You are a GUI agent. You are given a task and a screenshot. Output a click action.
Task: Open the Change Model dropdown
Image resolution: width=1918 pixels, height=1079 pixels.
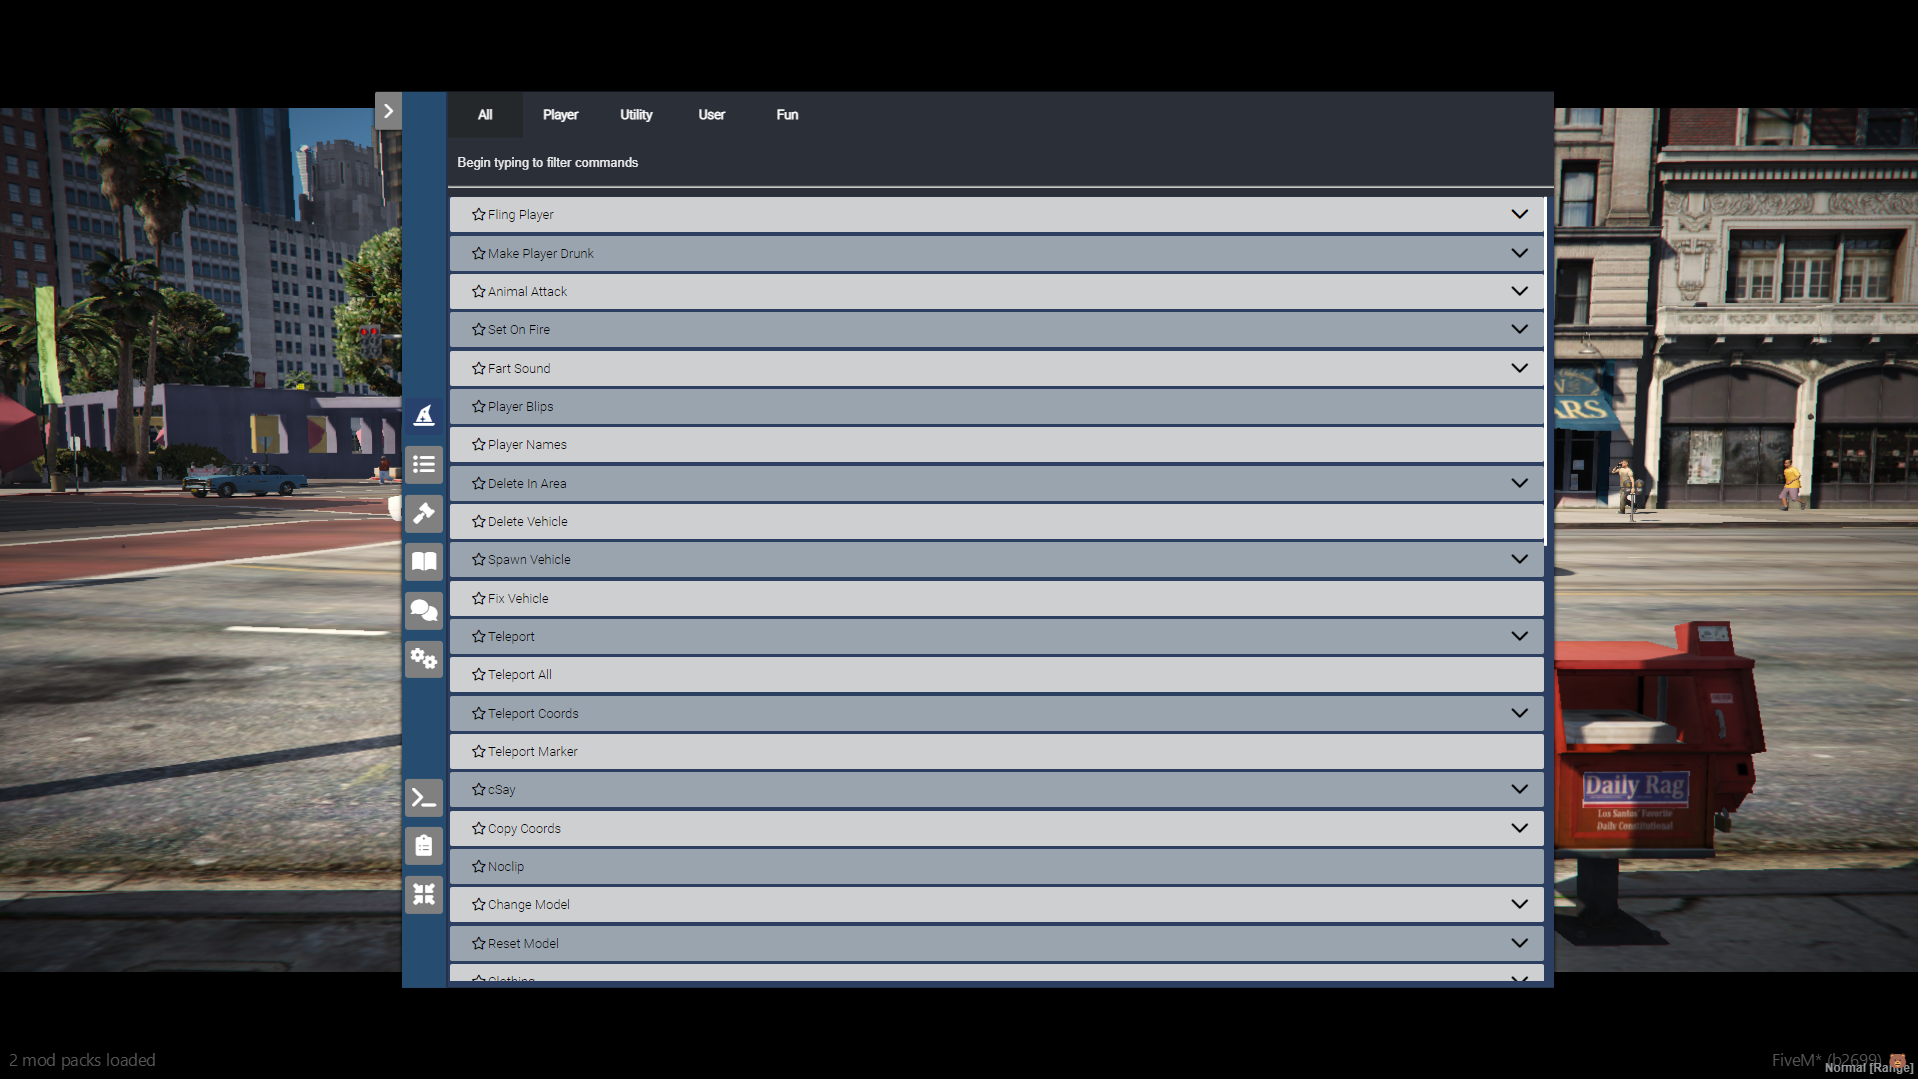1519,903
